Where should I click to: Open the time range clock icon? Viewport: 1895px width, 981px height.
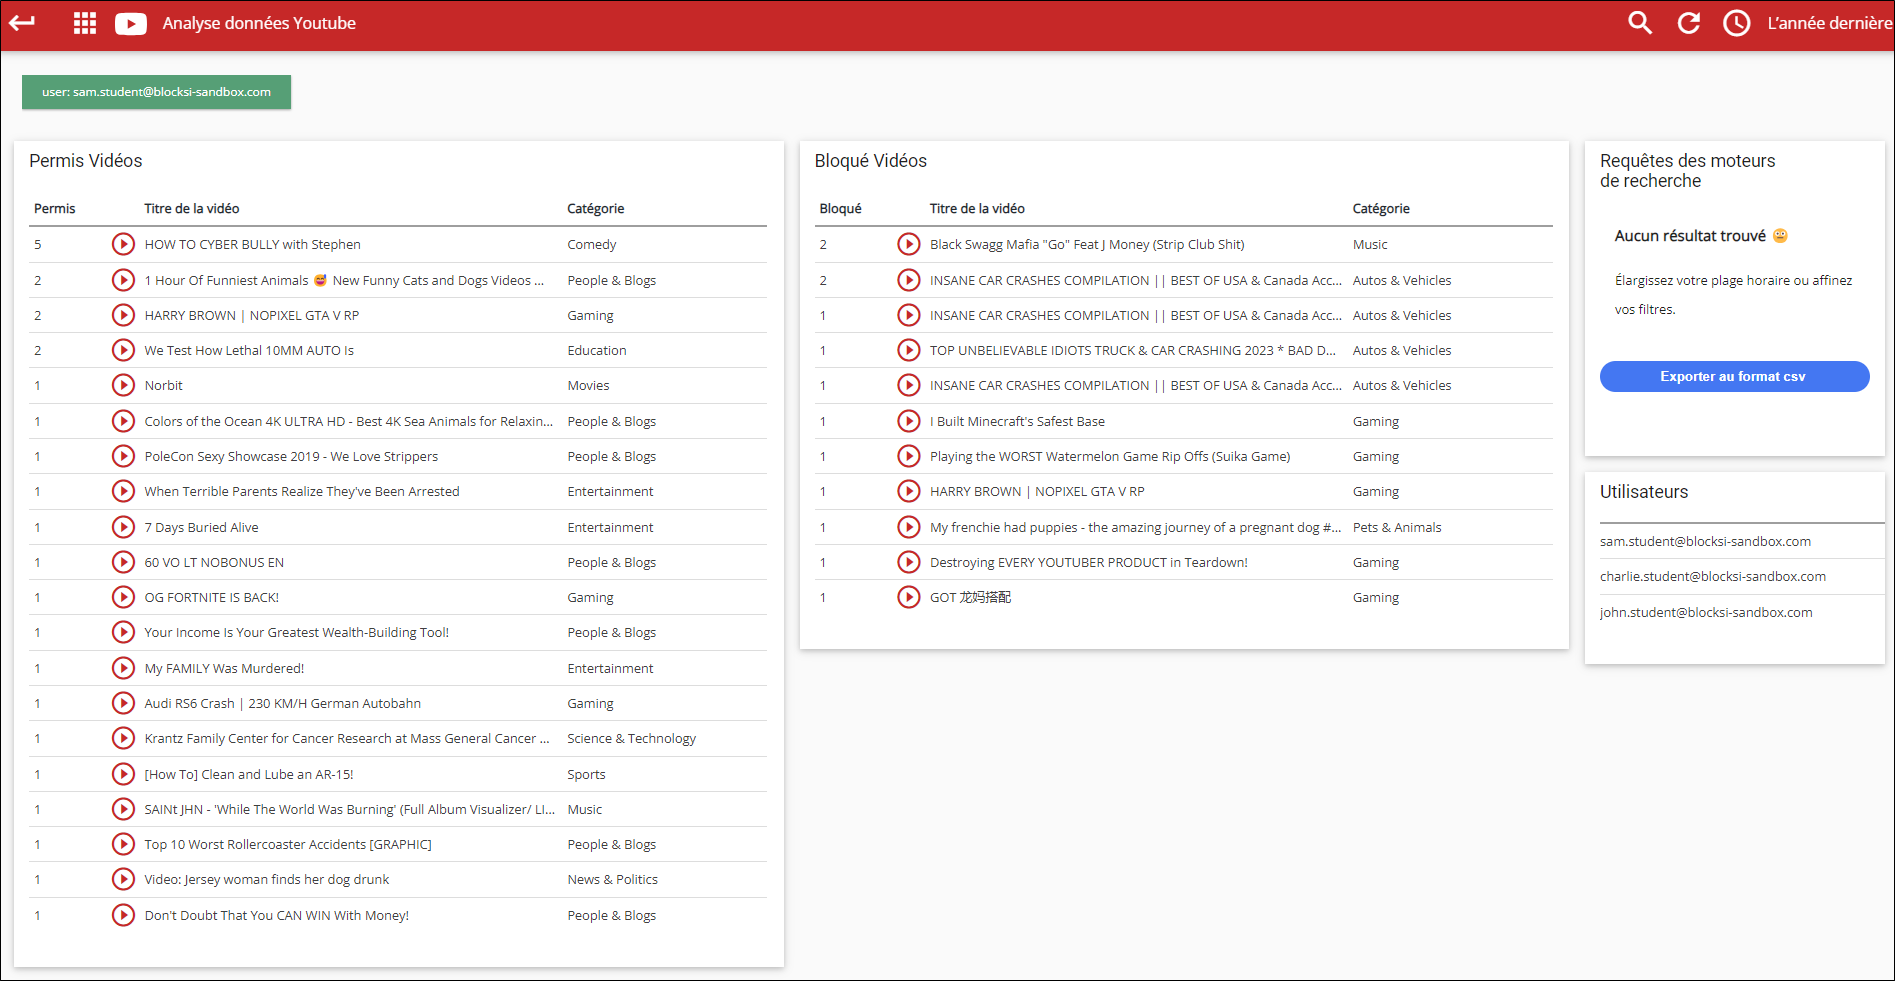point(1737,23)
